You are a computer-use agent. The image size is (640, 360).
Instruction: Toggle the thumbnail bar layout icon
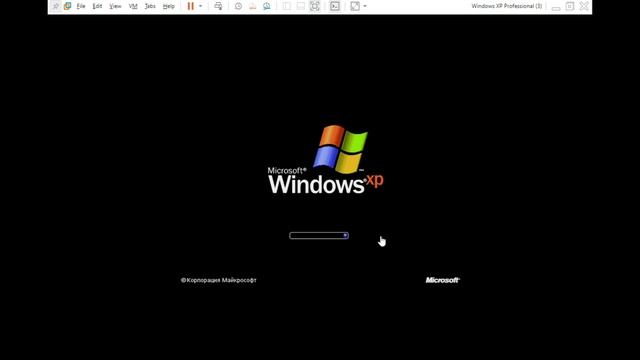[x=301, y=6]
